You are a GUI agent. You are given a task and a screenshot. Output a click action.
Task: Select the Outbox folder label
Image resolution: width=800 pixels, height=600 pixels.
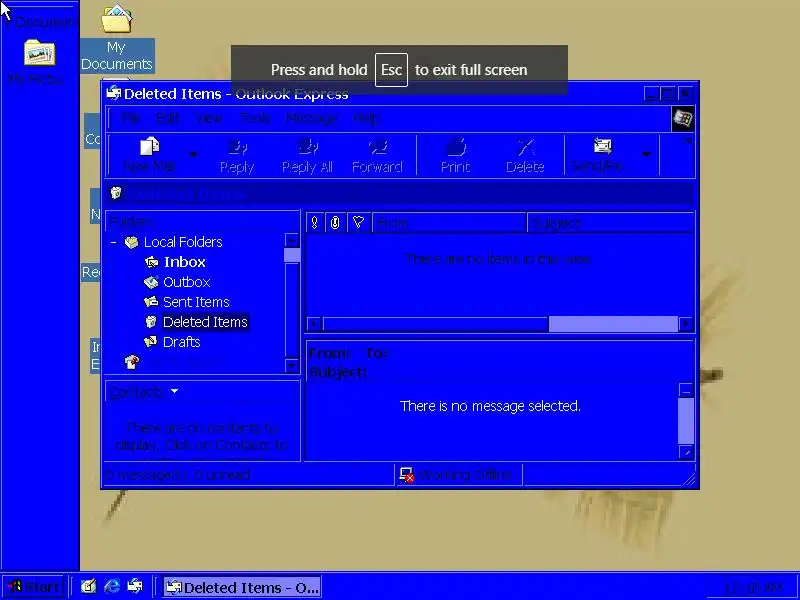[187, 282]
